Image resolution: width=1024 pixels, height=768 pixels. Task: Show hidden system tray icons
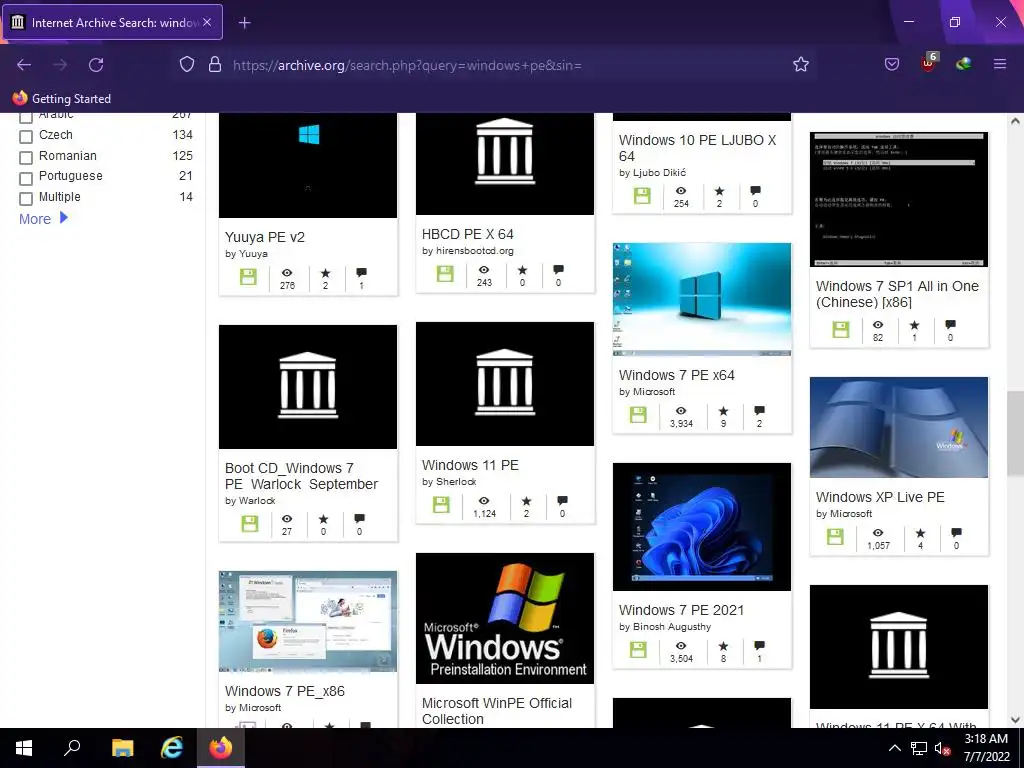coord(895,748)
